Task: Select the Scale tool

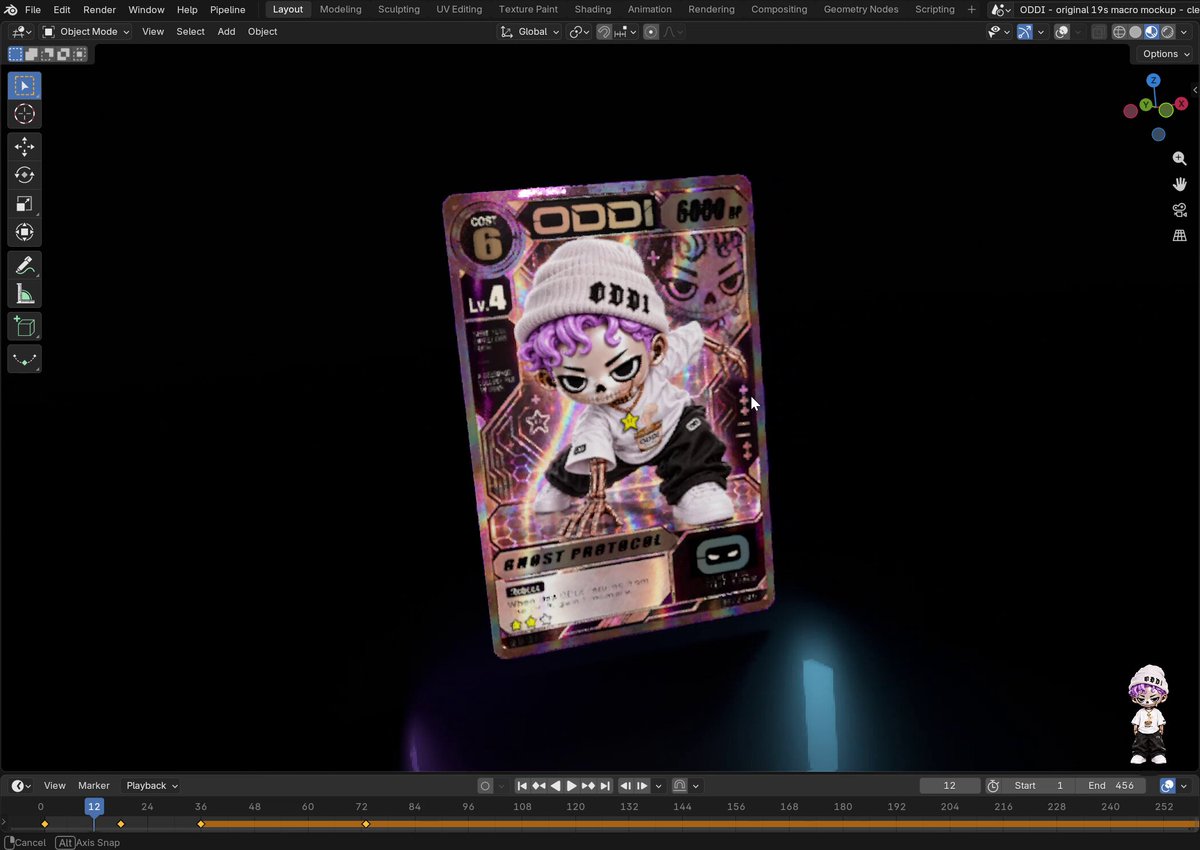Action: coord(25,204)
